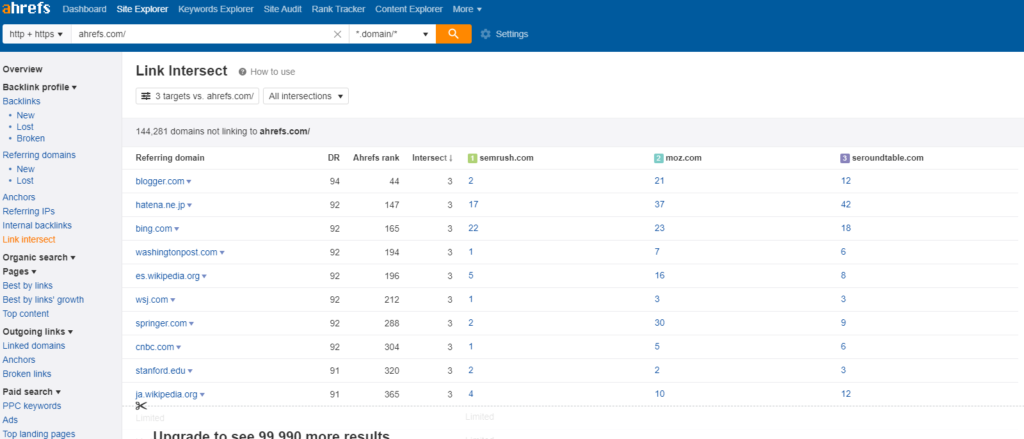Open Internal backlinks in the sidebar

[37, 225]
